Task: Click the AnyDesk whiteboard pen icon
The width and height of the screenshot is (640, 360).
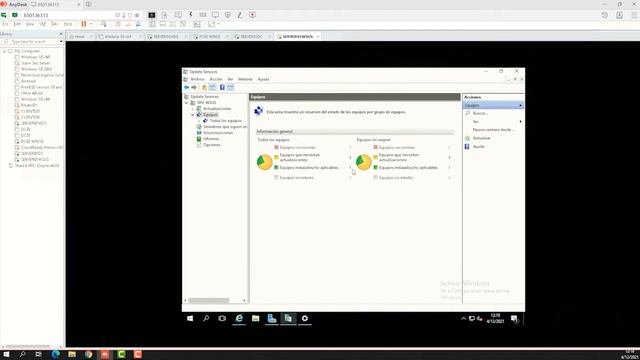Action: [x=240, y=15]
